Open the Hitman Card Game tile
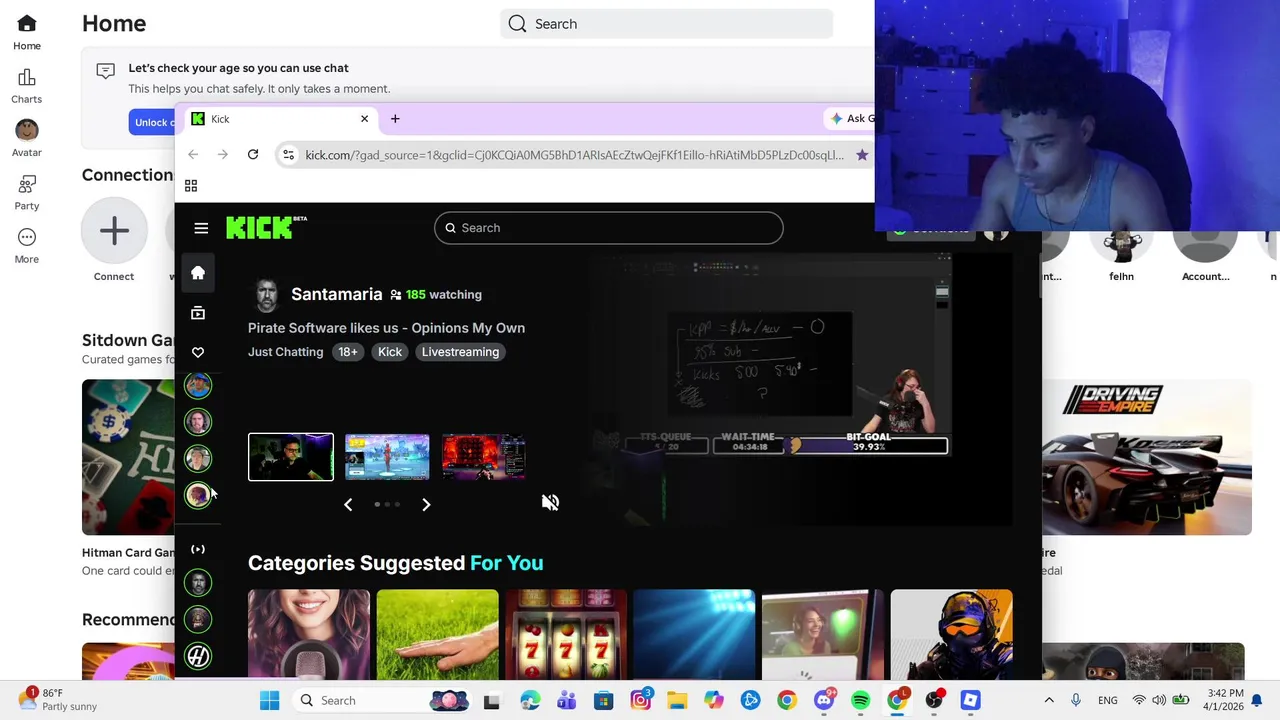The image size is (1280, 720). [128, 457]
